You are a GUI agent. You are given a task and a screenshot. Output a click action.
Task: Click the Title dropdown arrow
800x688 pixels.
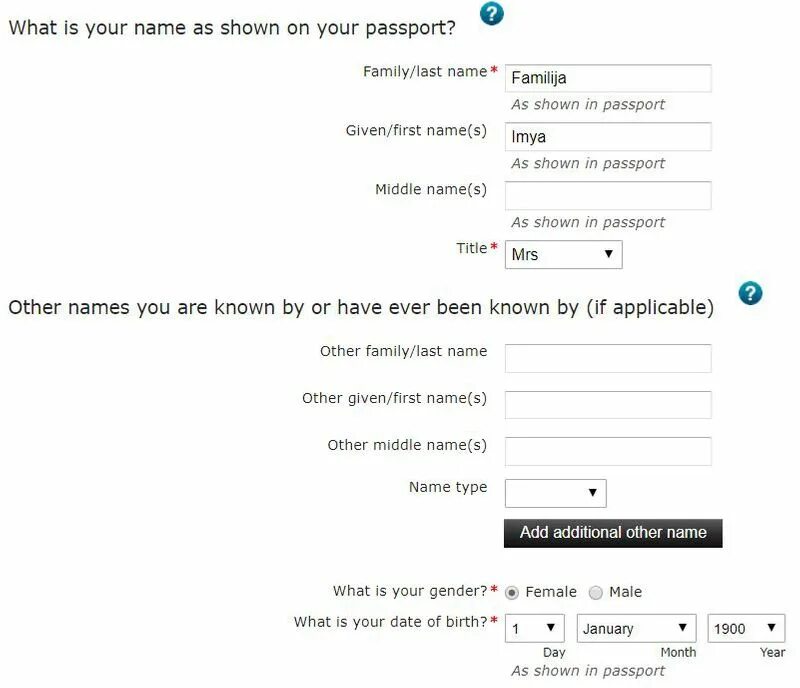click(608, 254)
